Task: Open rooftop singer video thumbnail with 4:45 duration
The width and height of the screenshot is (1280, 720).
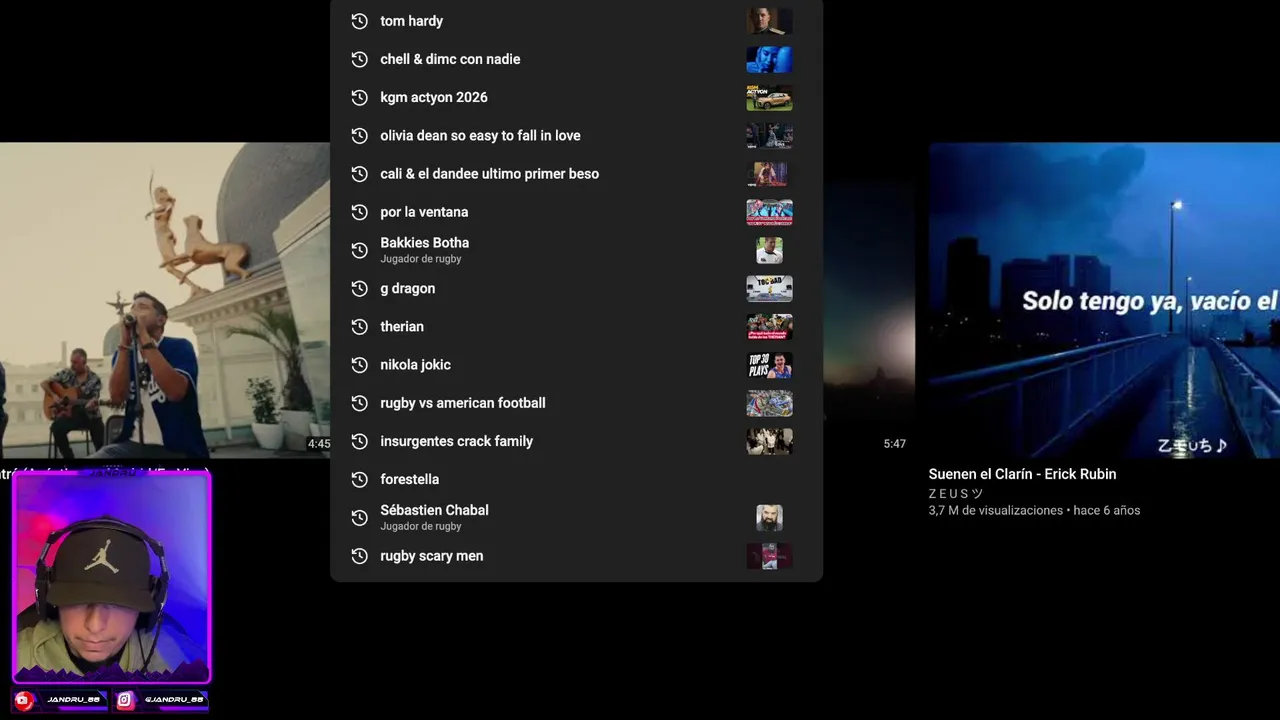Action: tap(165, 300)
